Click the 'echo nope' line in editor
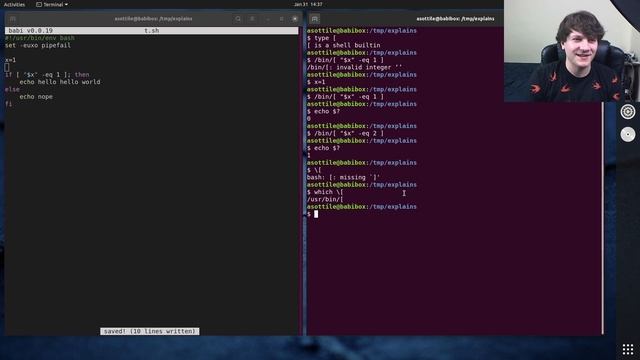The width and height of the screenshot is (640, 360). (x=36, y=97)
